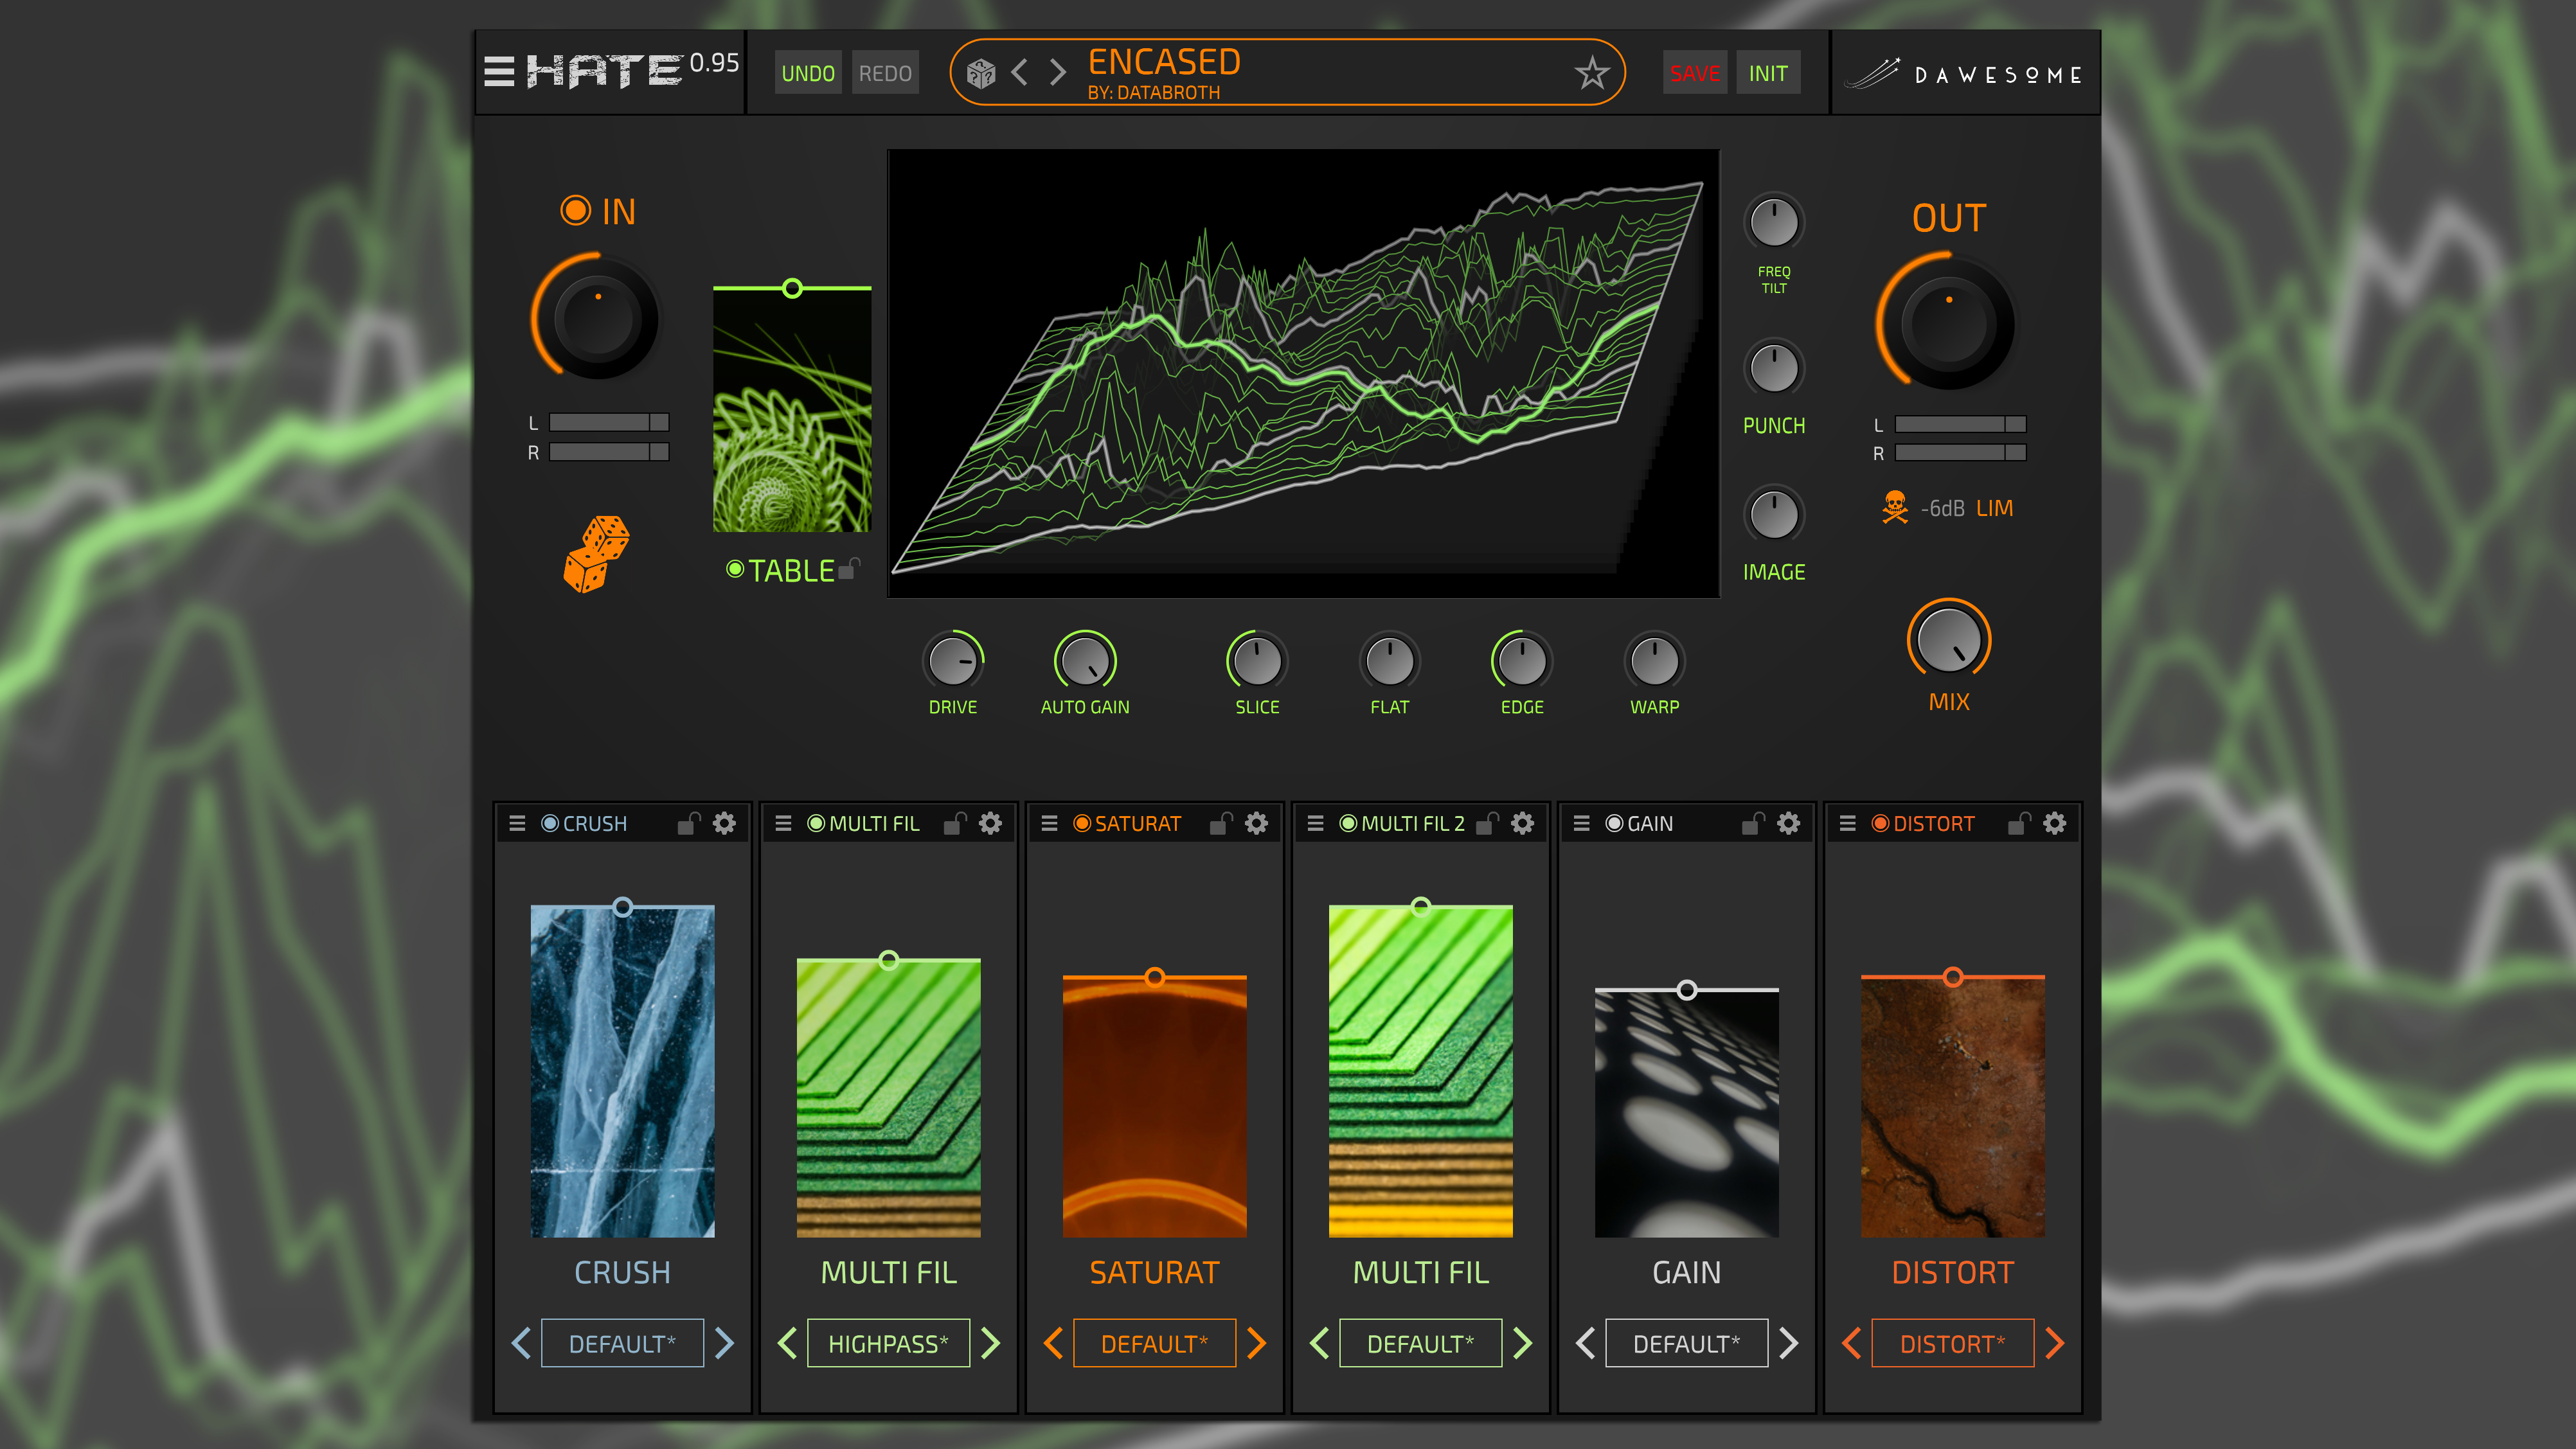Screen dimensions: 2576x1449
Task: Toggle the MULTI FIL 2 module power
Action: (1348, 823)
